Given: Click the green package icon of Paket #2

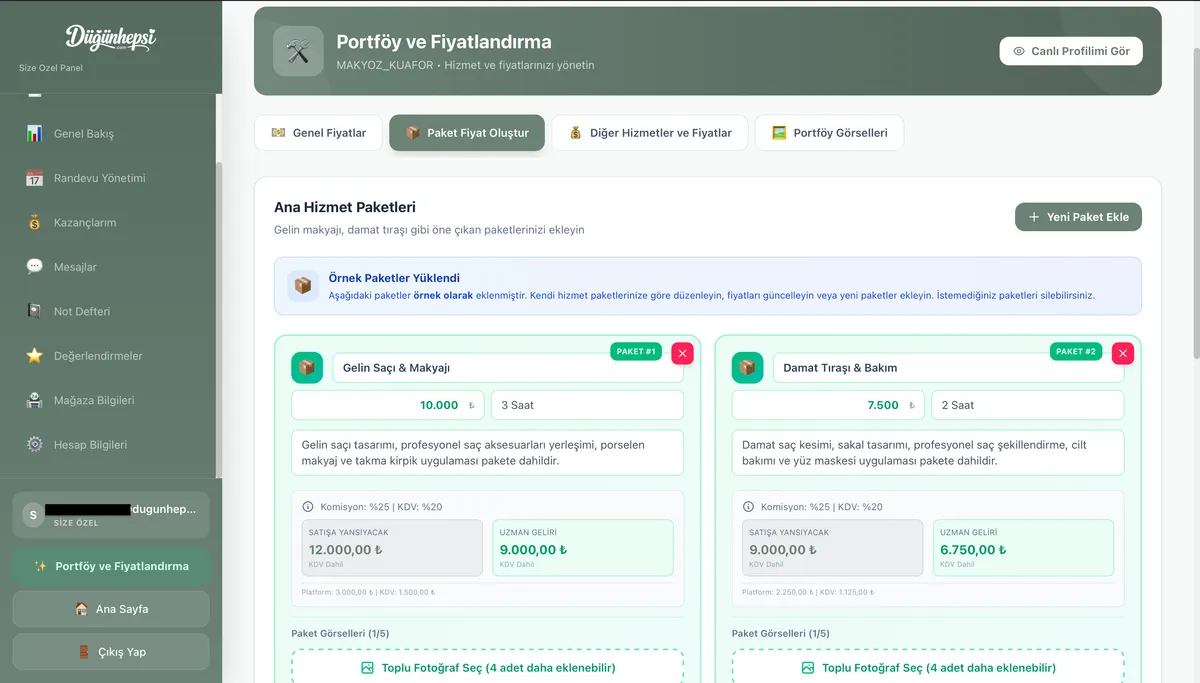Looking at the screenshot, I should pos(748,367).
